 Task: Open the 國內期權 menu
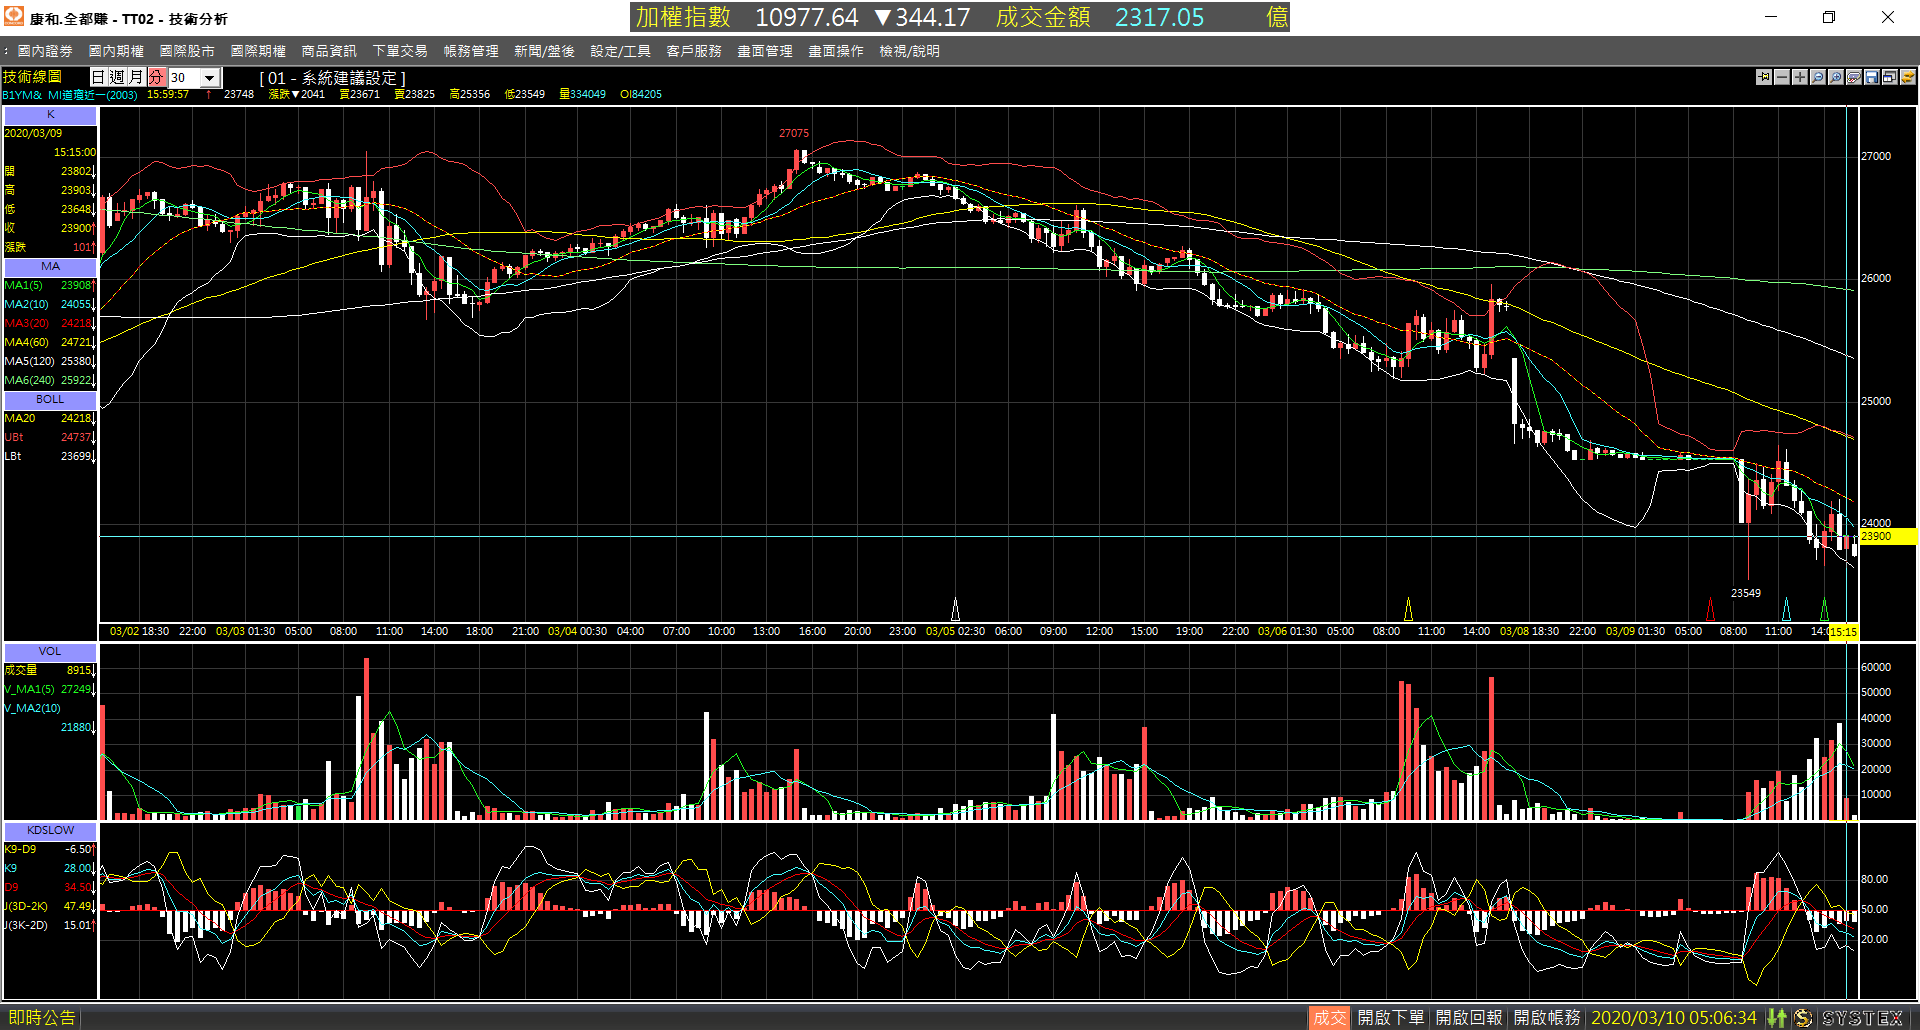[116, 51]
